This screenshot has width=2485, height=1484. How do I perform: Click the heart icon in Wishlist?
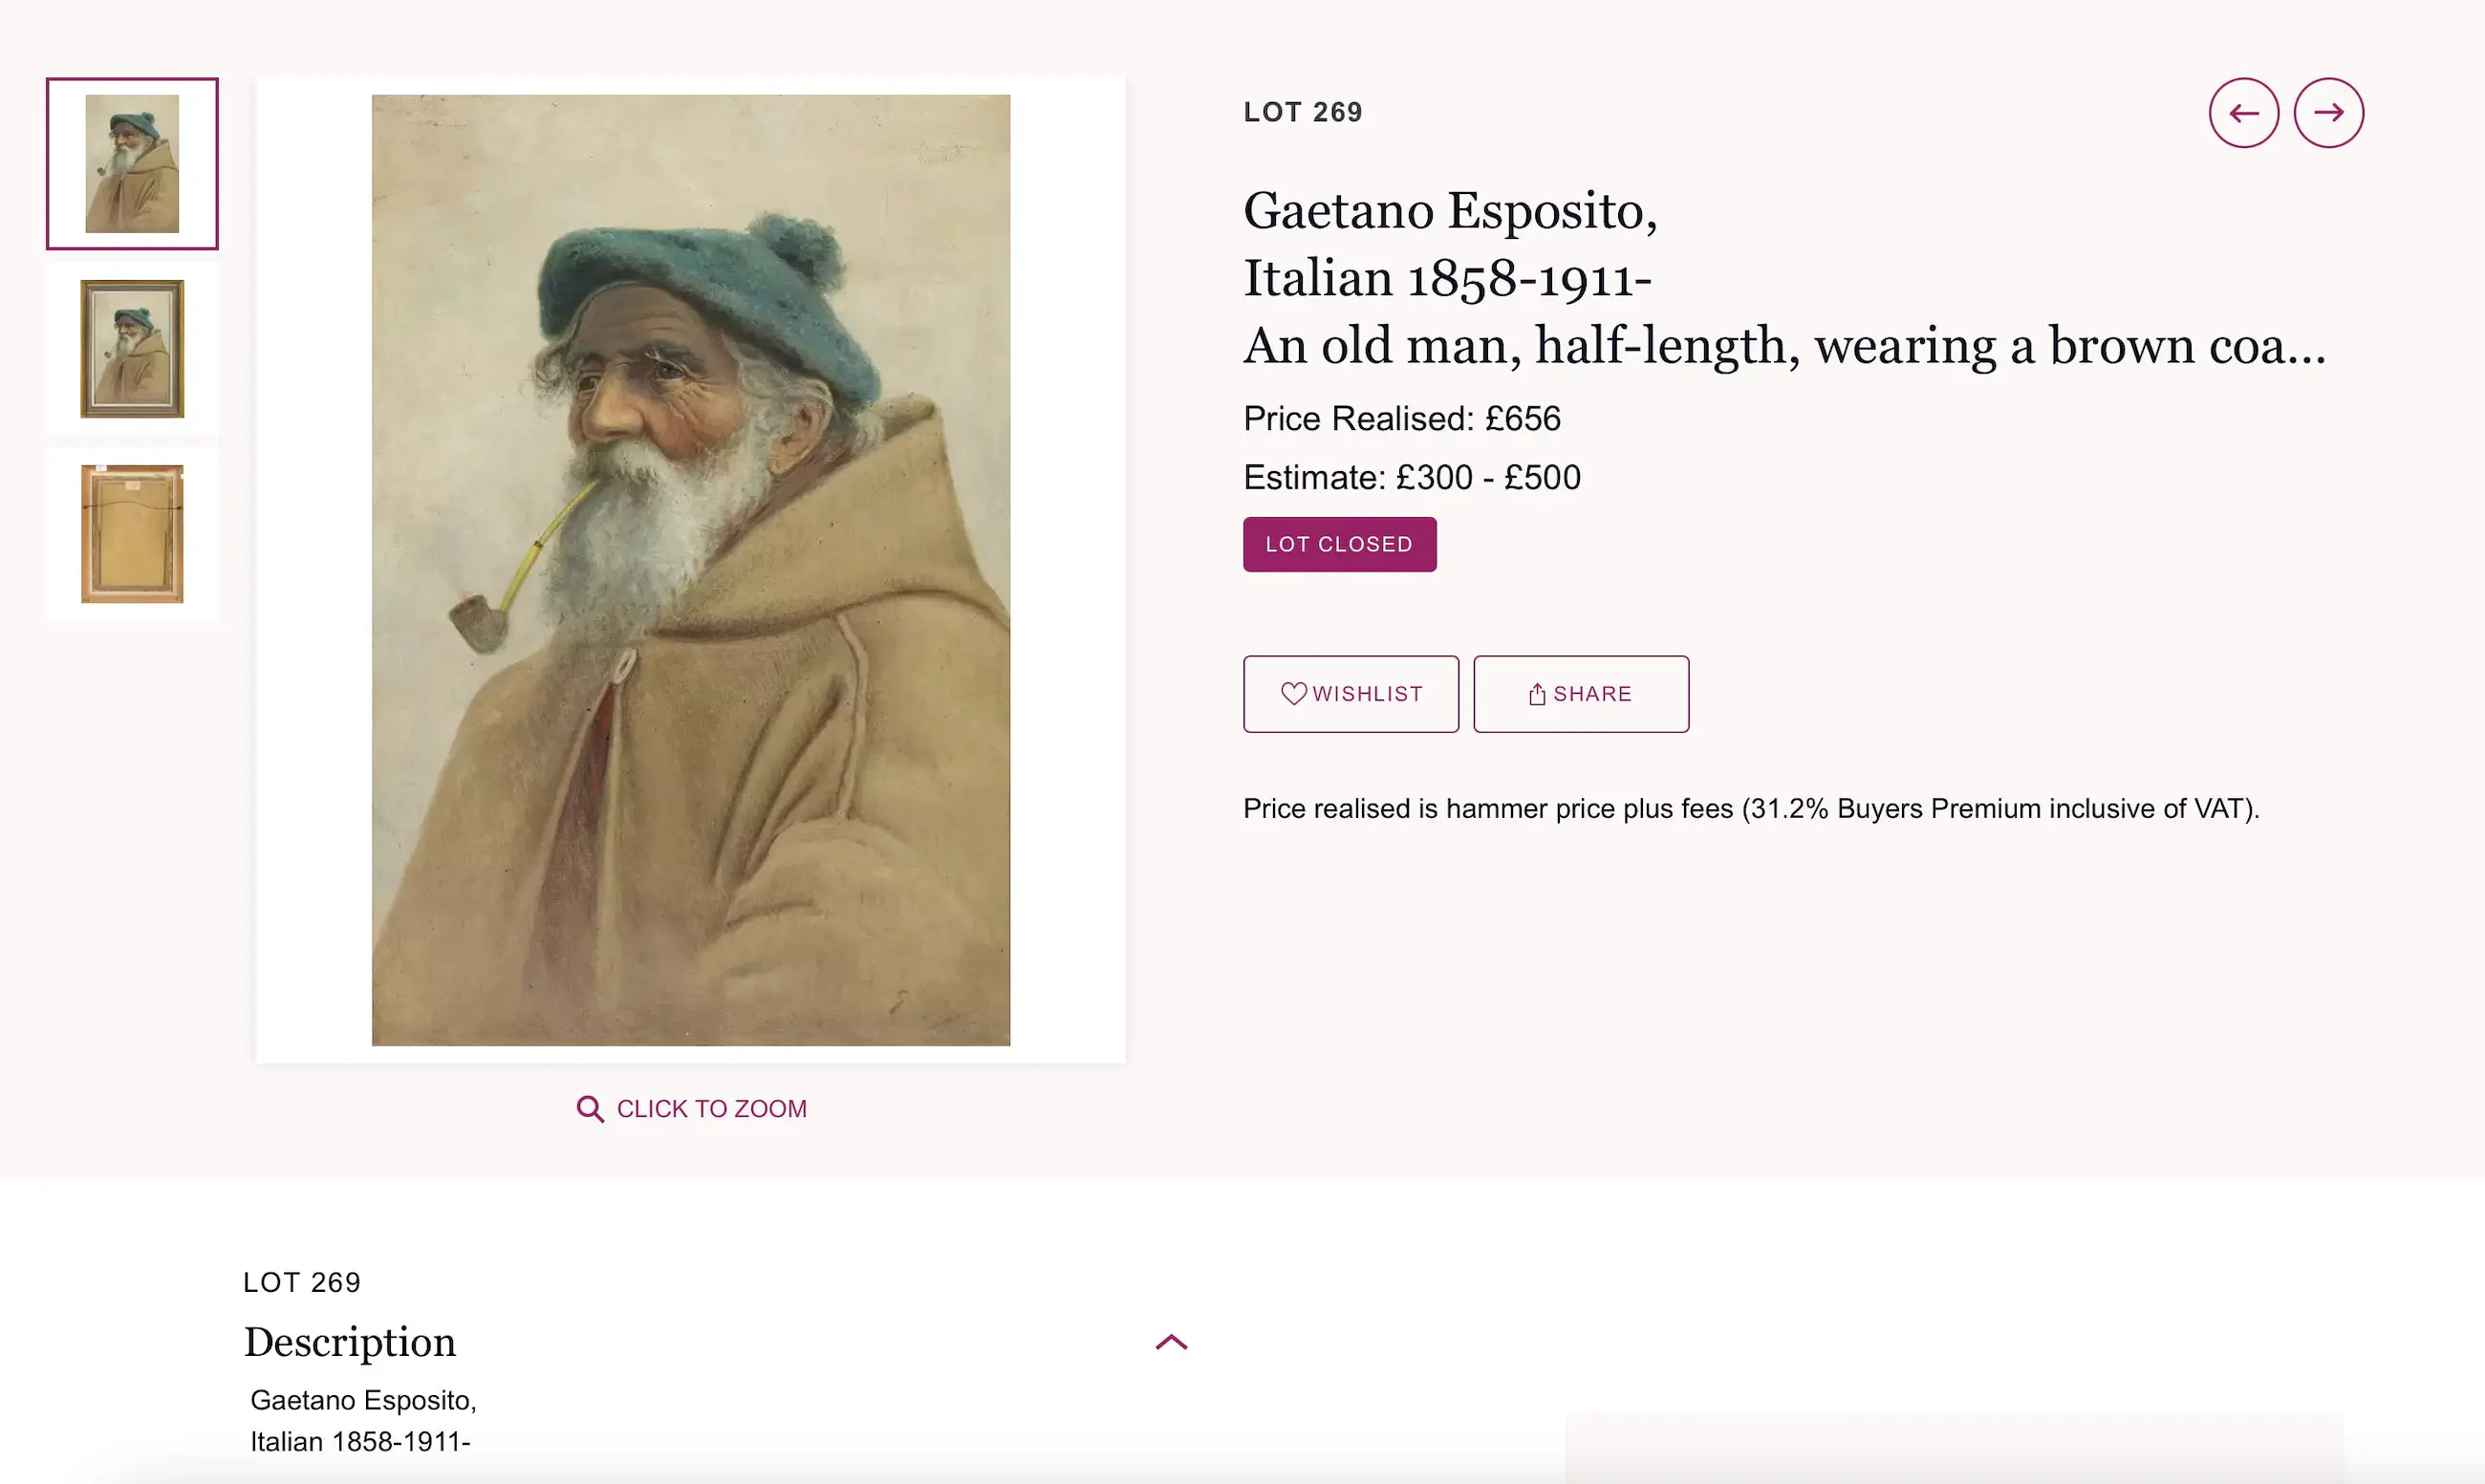point(1293,694)
